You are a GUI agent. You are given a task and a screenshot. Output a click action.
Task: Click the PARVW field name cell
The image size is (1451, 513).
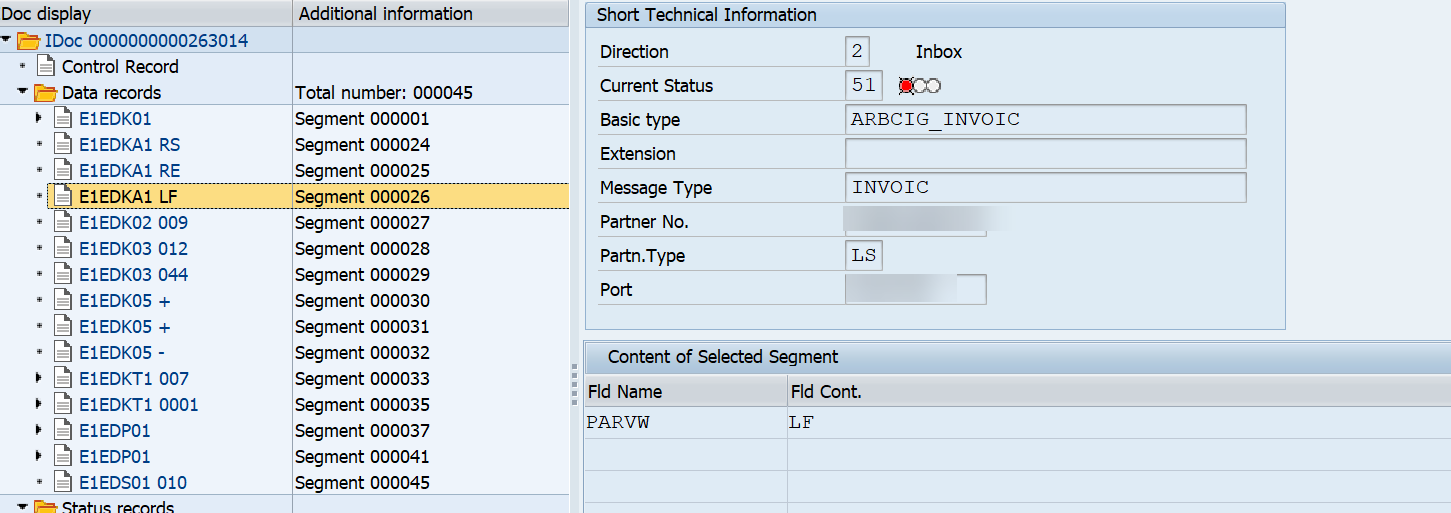pyautogui.click(x=618, y=423)
